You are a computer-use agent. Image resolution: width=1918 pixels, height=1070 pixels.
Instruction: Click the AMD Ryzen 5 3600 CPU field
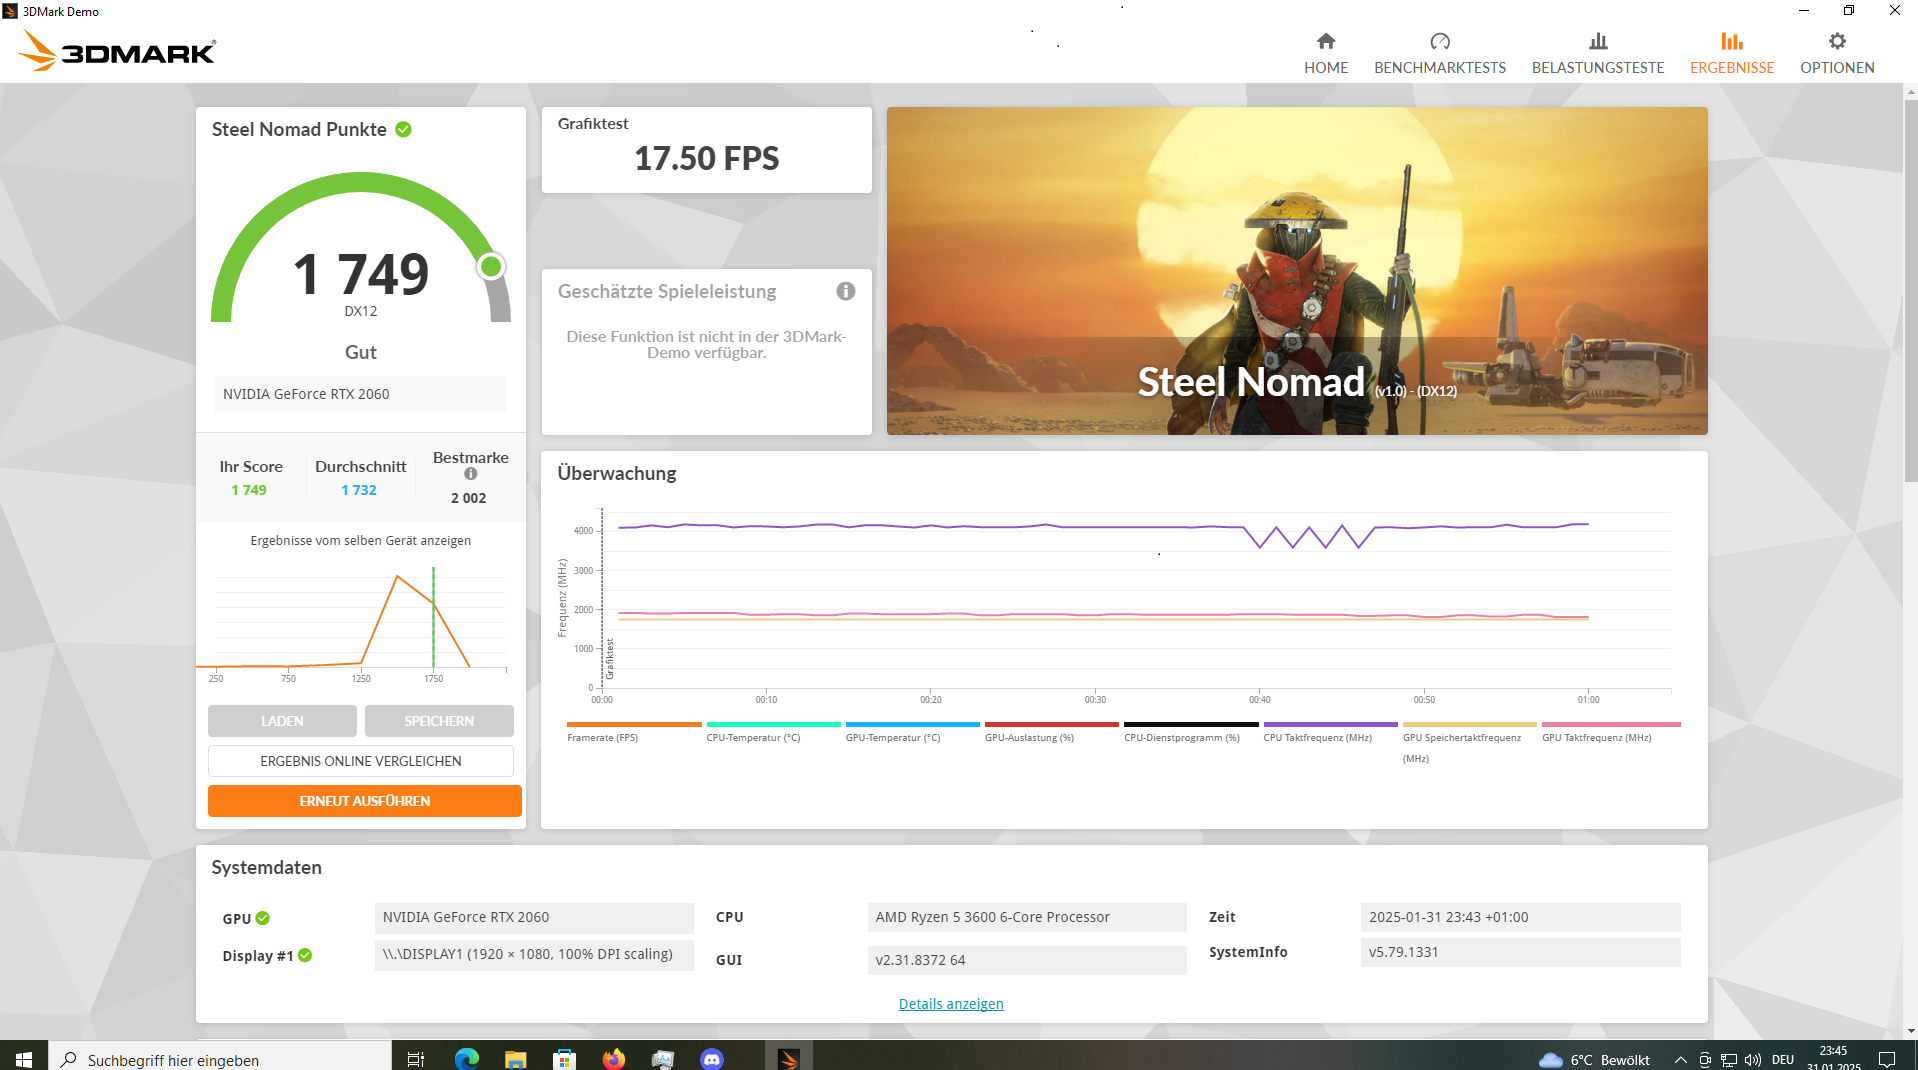click(1027, 917)
